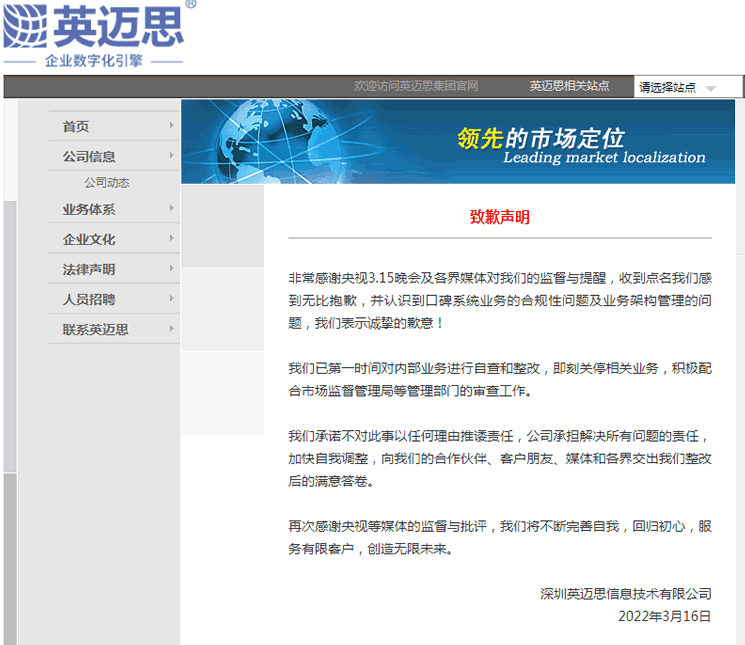The width and height of the screenshot is (745, 645).
Task: Open the 请选择站点 site selector dropdown
Action: (x=679, y=87)
